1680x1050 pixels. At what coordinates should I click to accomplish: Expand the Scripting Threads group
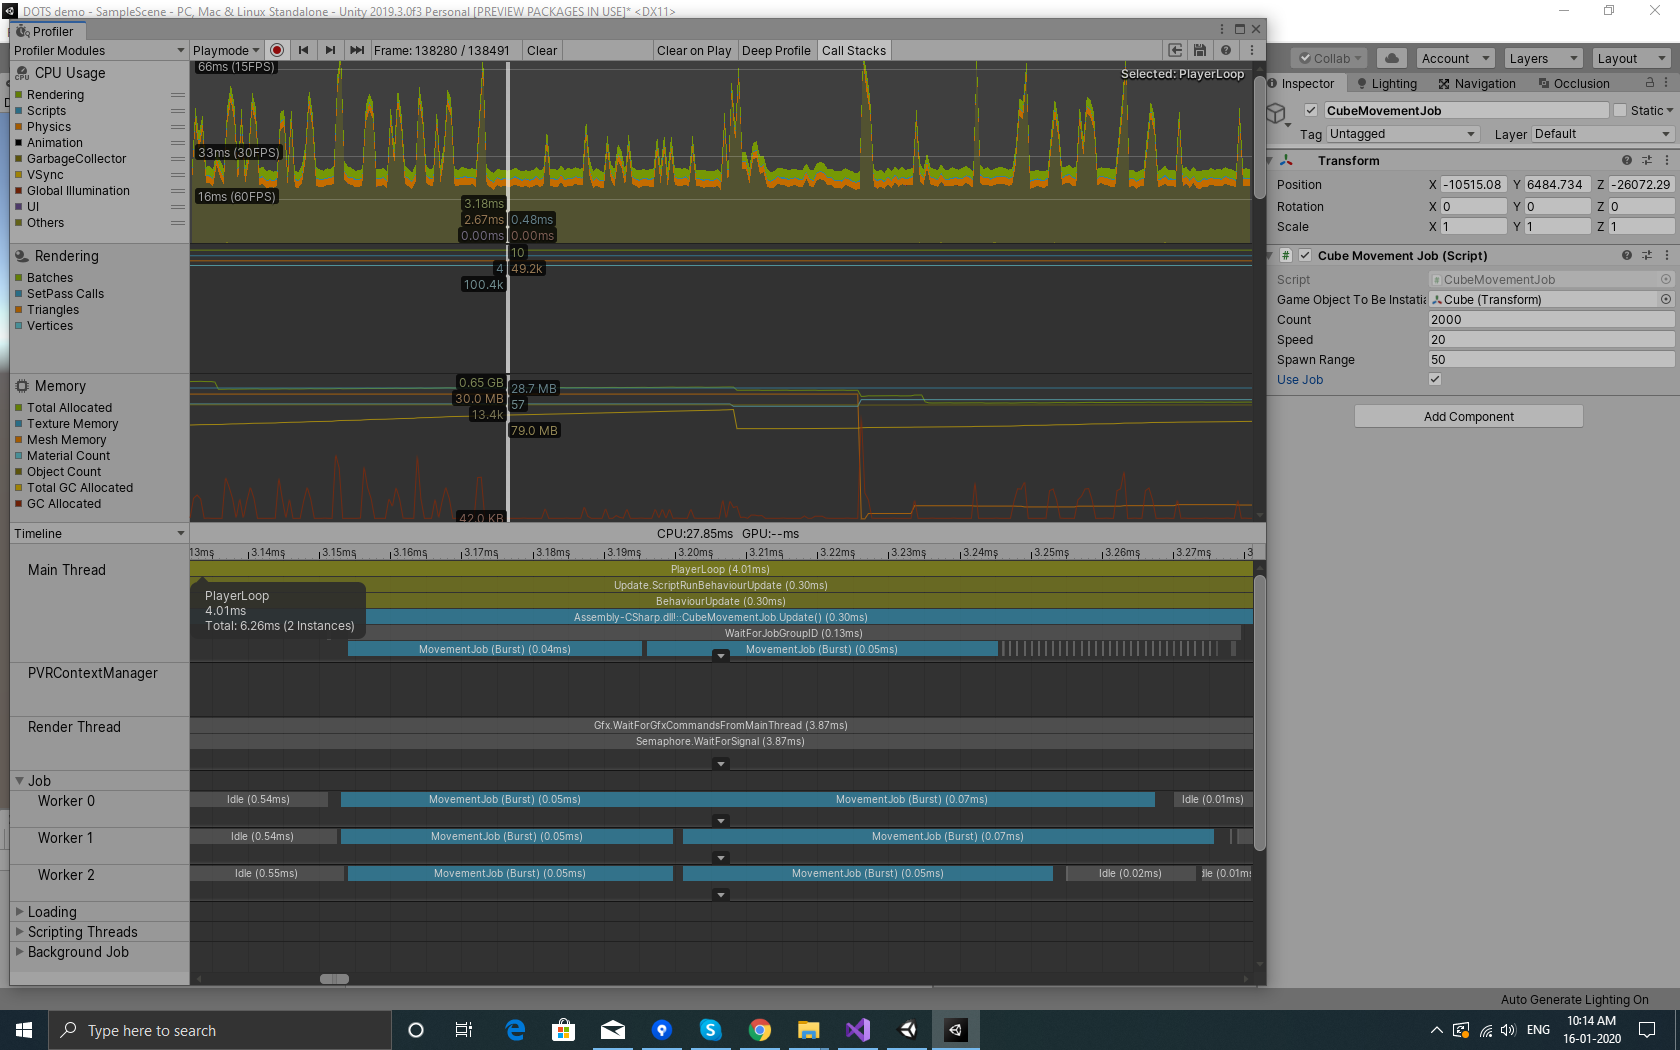point(19,931)
